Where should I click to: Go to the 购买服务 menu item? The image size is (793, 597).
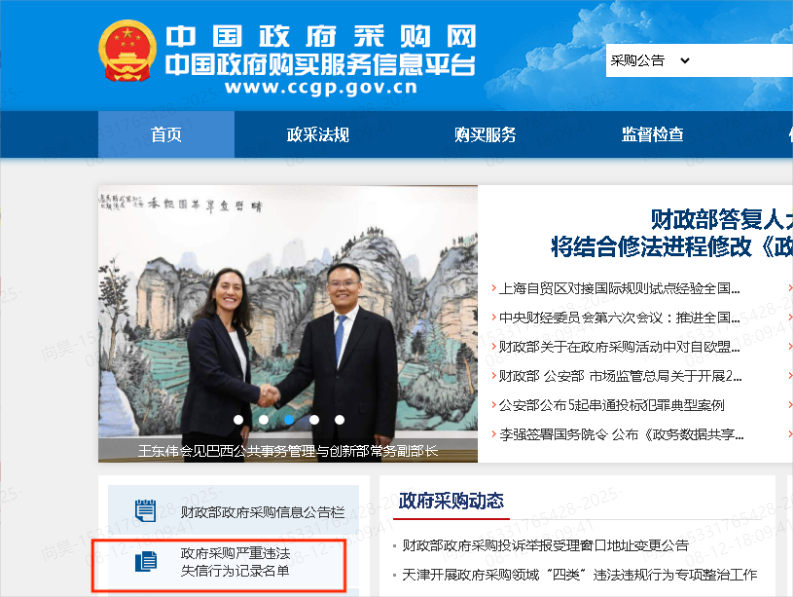pyautogui.click(x=485, y=135)
